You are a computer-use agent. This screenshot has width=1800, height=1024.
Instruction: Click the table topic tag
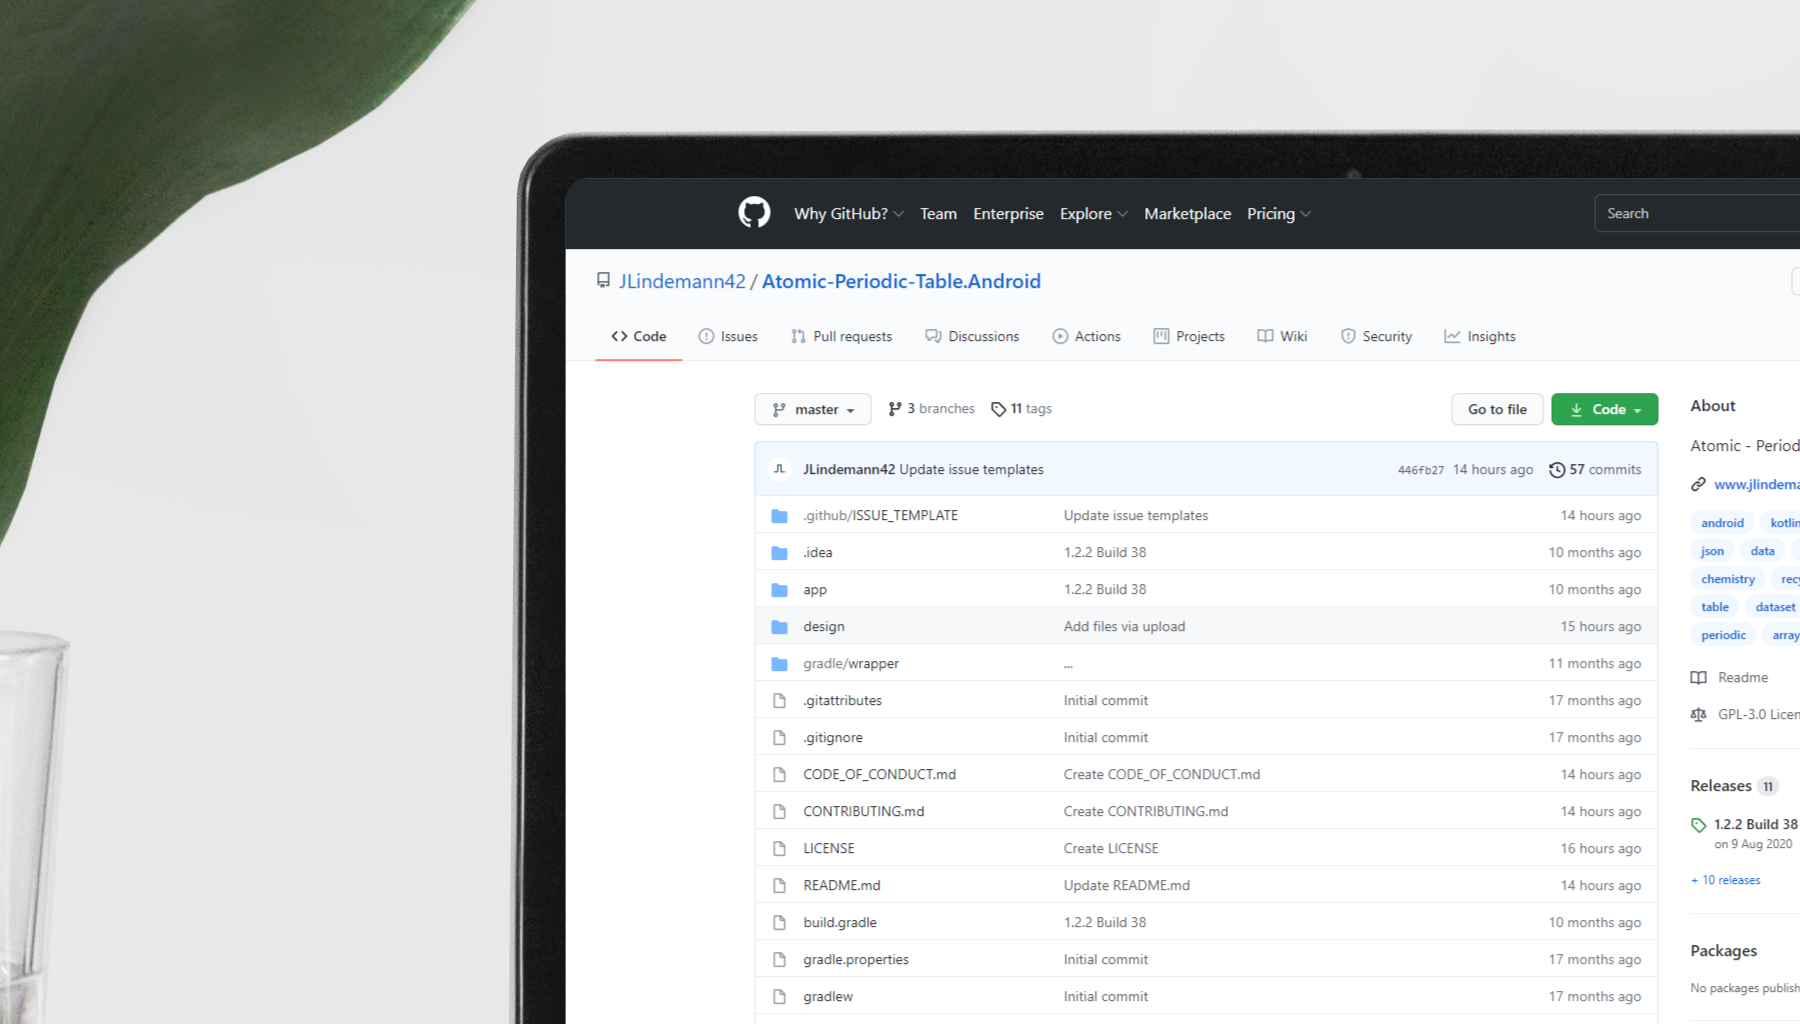pos(1715,607)
